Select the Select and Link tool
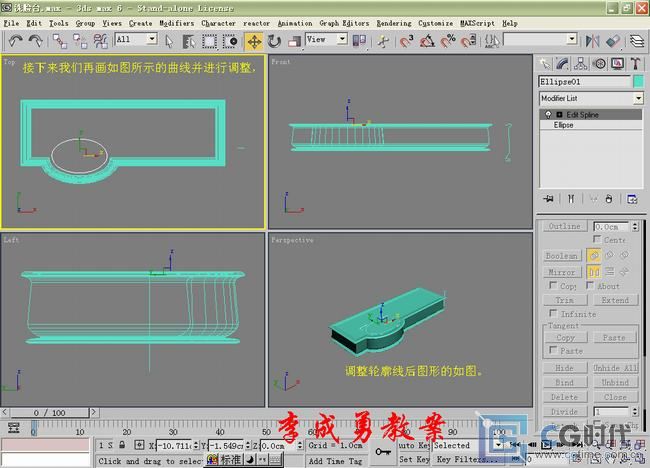 60,41
